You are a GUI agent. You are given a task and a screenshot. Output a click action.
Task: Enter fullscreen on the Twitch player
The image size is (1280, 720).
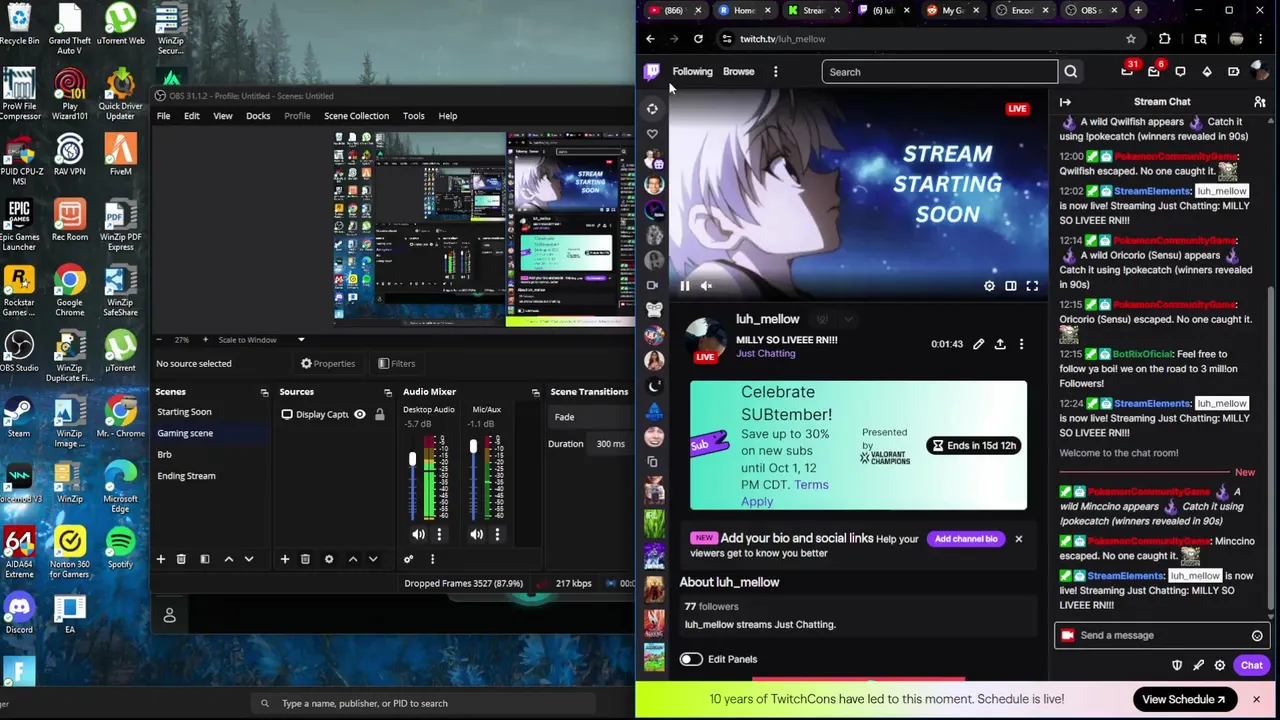(1032, 286)
